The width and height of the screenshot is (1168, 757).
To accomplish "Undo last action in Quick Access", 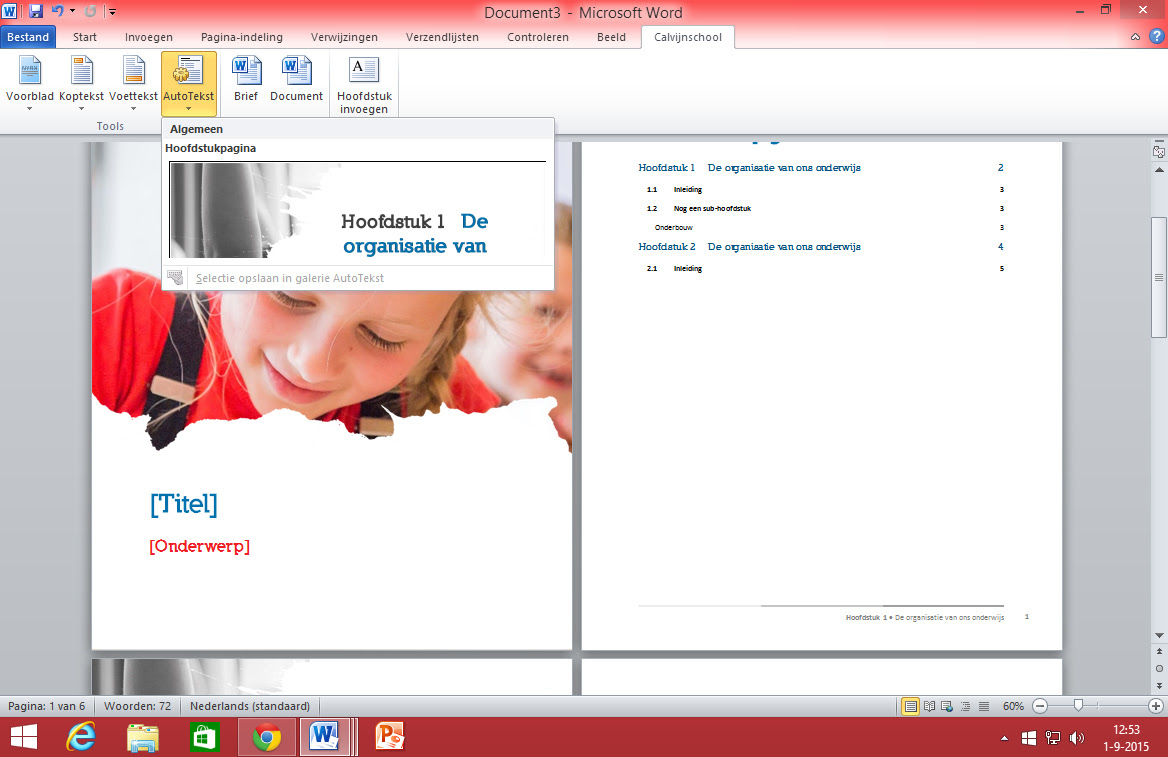I will pyautogui.click(x=57, y=11).
